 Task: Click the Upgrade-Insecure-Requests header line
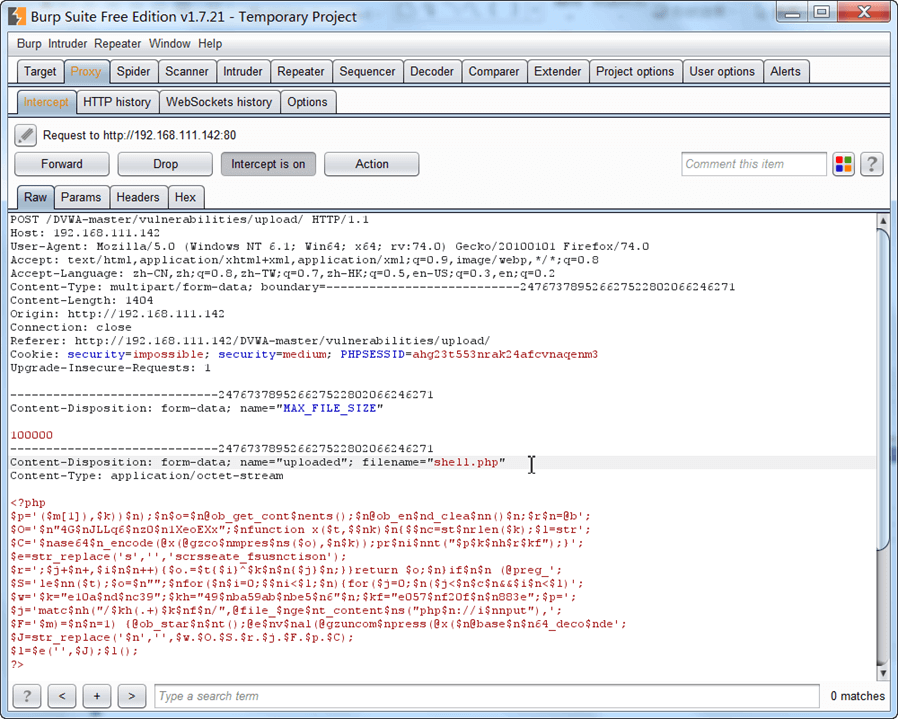coord(111,368)
